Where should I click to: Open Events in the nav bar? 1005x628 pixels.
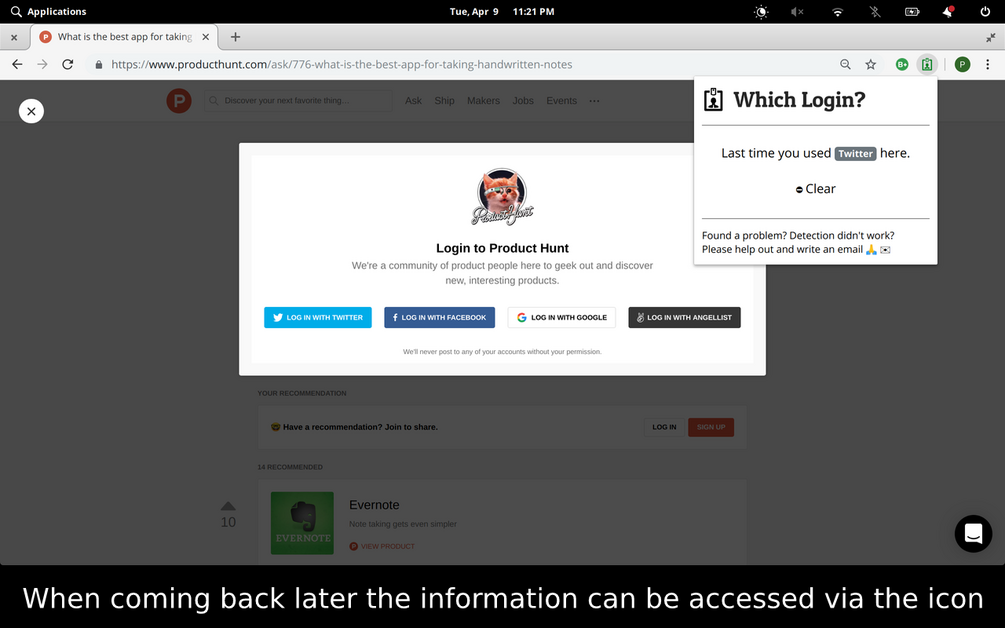pyautogui.click(x=561, y=101)
